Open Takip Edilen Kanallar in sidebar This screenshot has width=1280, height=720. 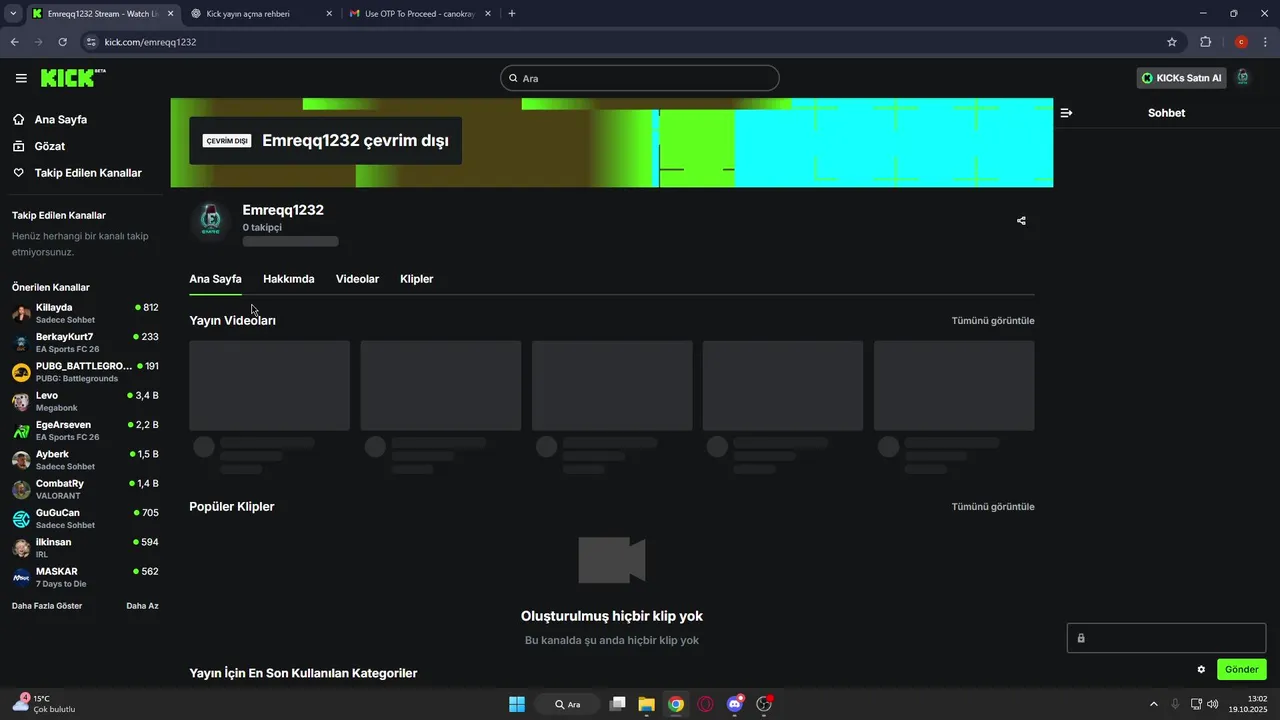coord(77,173)
